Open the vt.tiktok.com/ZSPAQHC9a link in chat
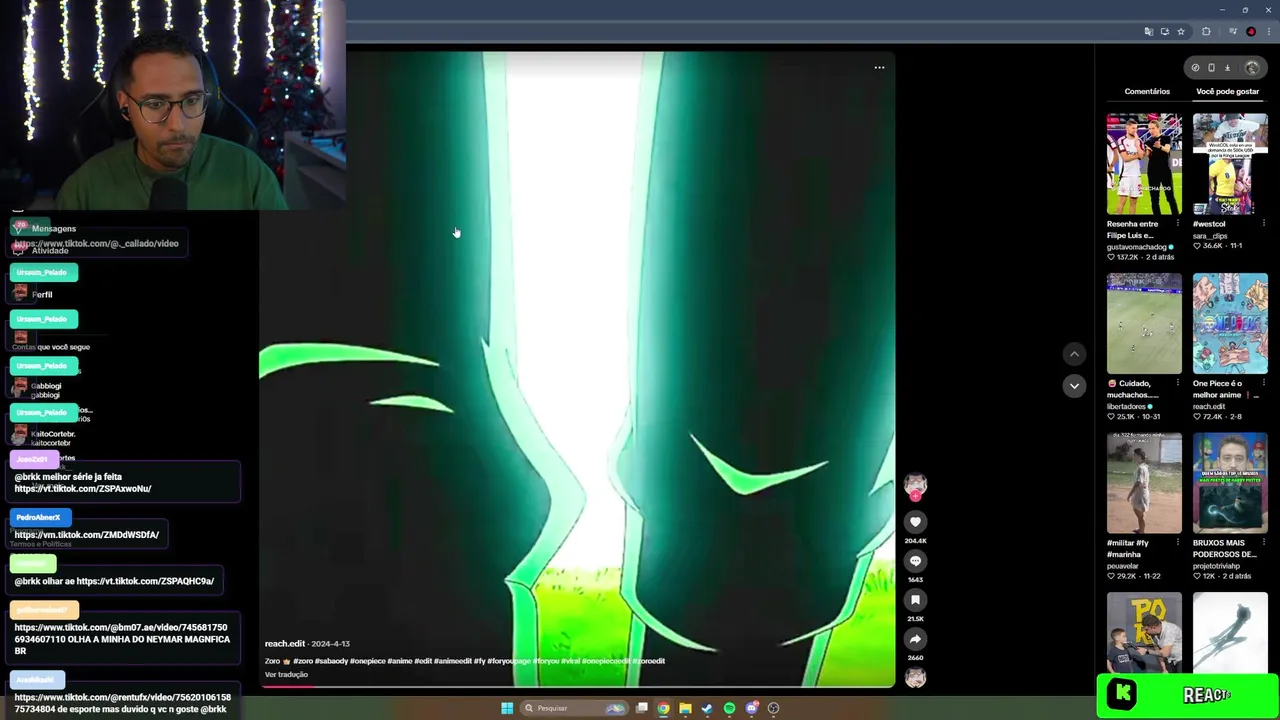Screen dimensions: 1280x720 point(145,581)
